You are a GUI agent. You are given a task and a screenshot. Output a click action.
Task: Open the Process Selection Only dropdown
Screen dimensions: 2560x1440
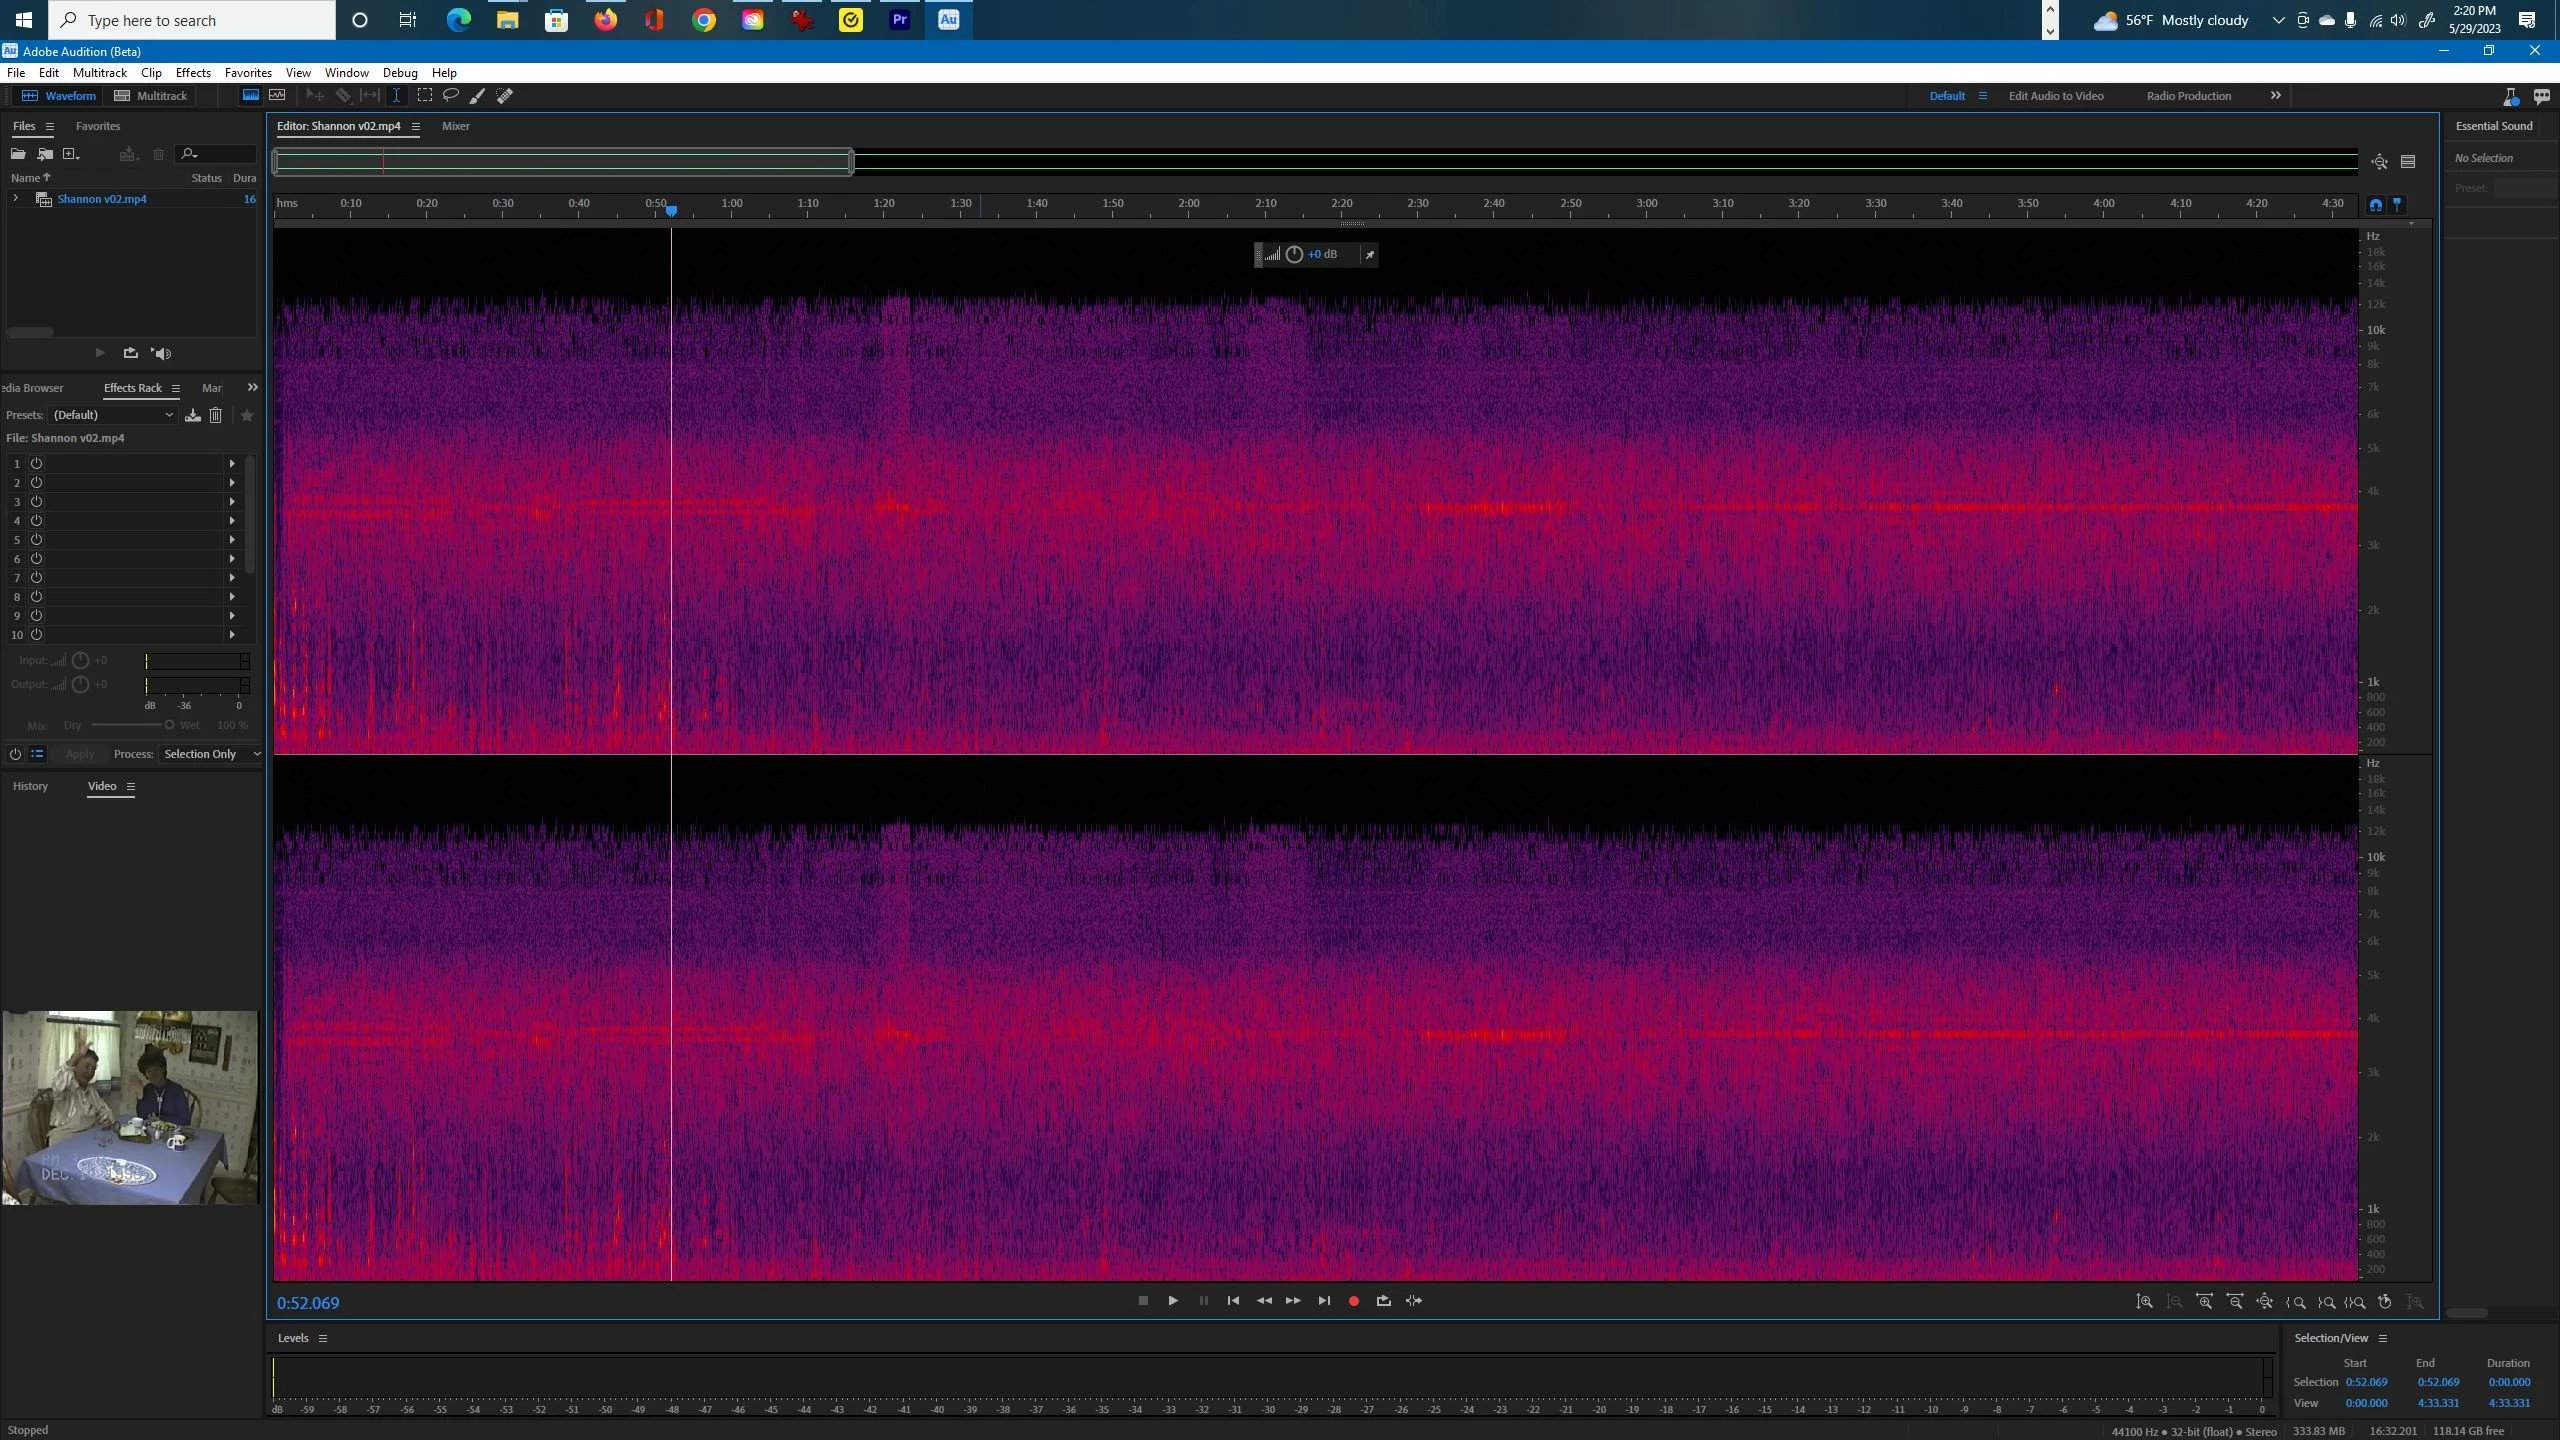pyautogui.click(x=211, y=754)
